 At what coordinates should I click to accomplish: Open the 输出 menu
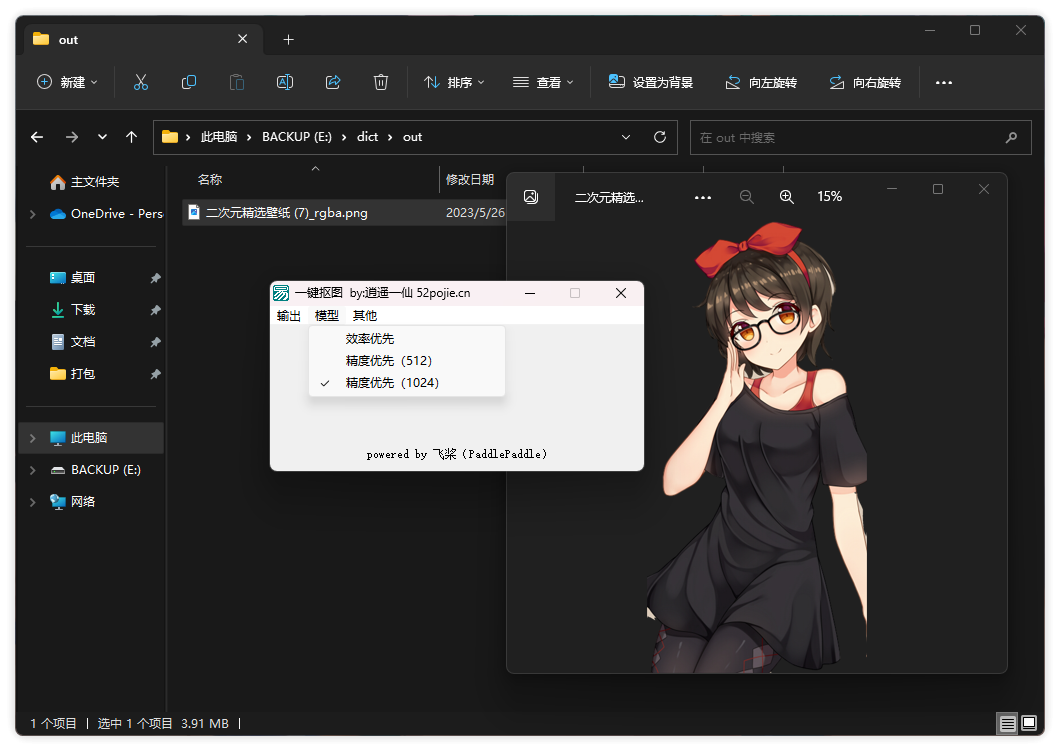pyautogui.click(x=288, y=316)
